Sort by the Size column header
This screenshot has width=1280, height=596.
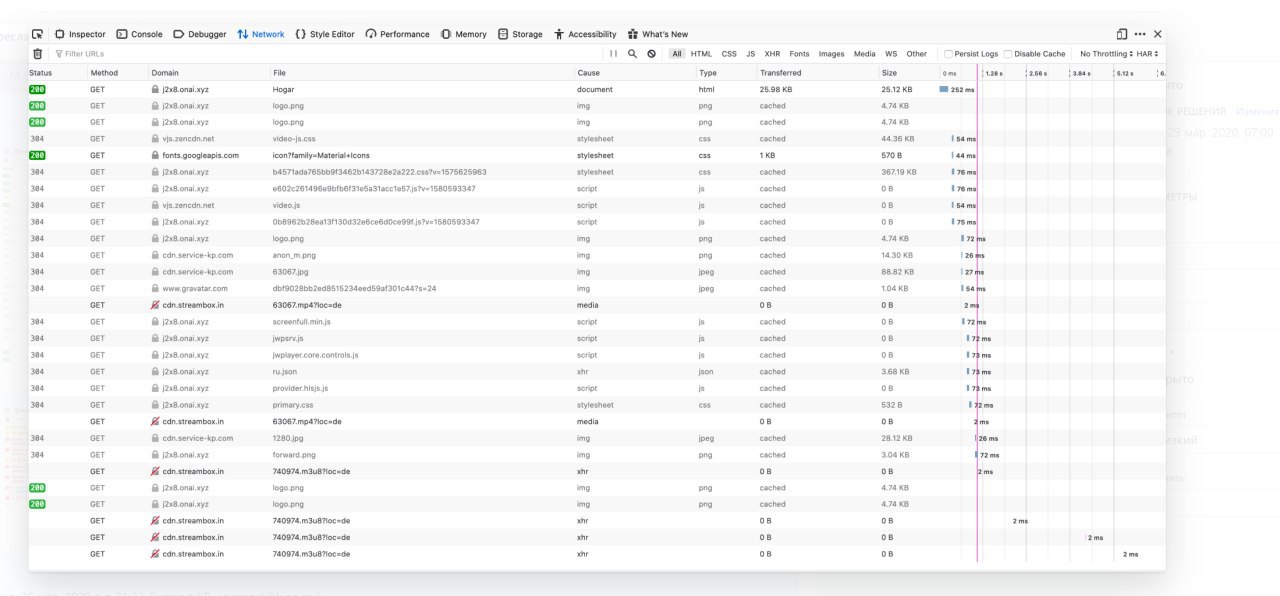click(908, 73)
